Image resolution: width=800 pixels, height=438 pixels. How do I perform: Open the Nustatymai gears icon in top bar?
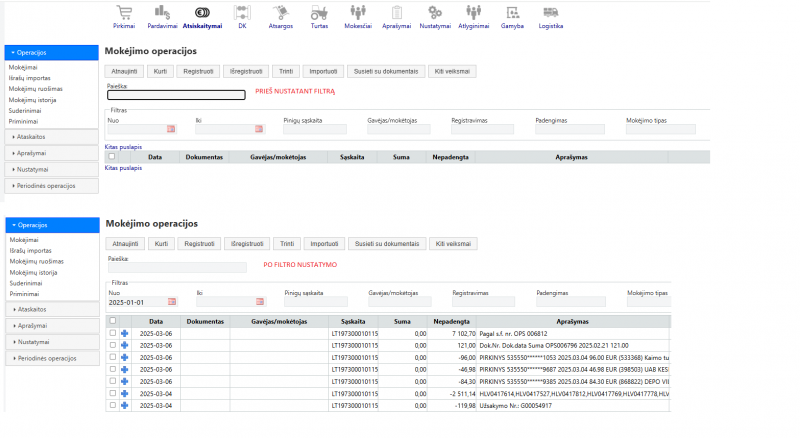[x=435, y=12]
